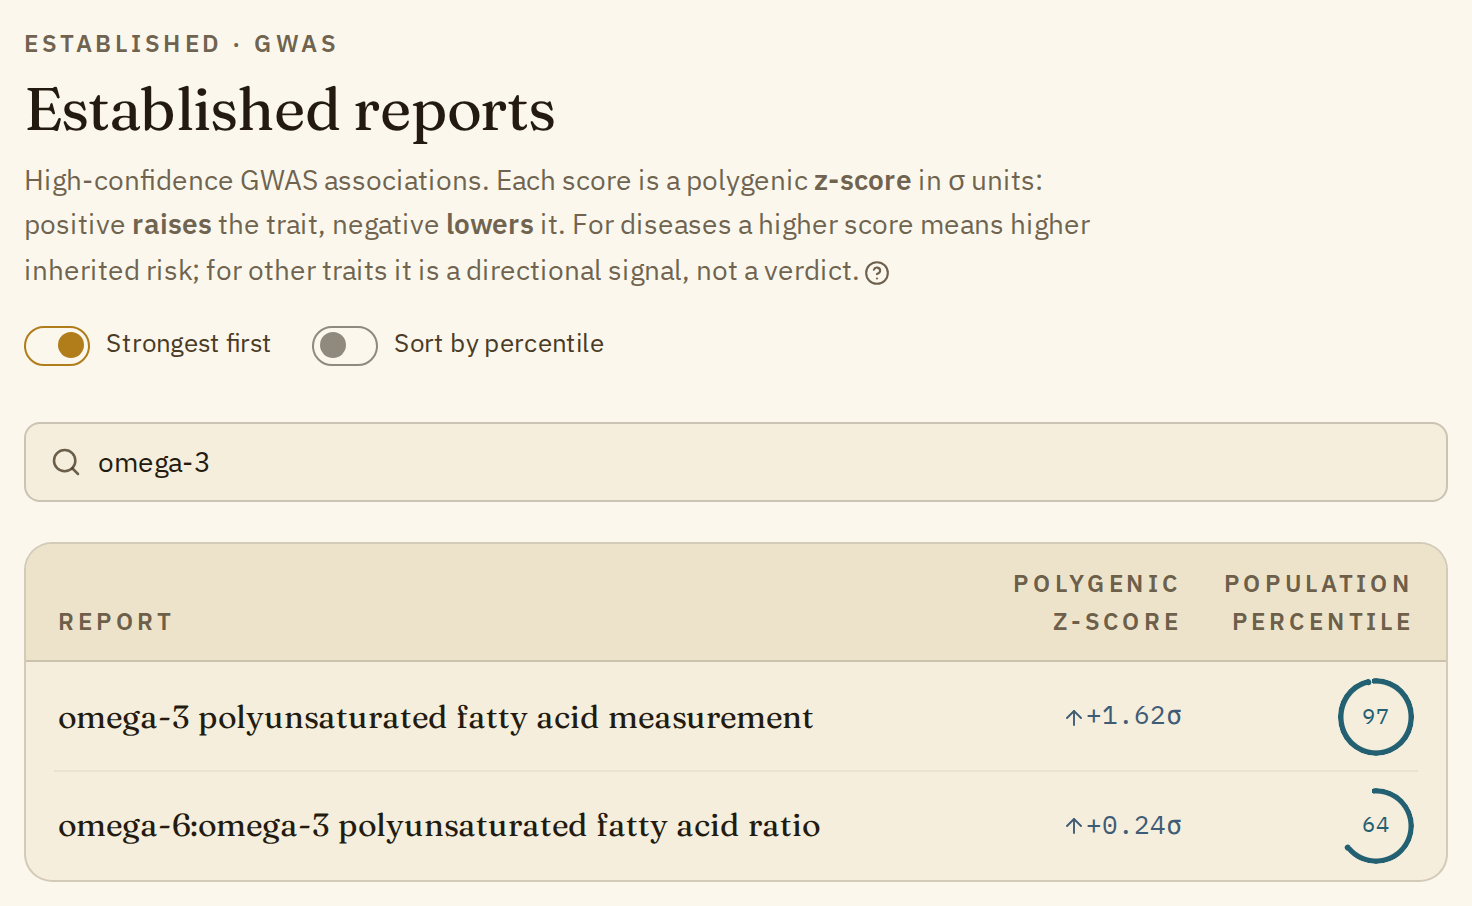Viewport: 1472px width, 906px height.
Task: Click the up arrow beside +1.62σ
Action: click(x=1074, y=717)
